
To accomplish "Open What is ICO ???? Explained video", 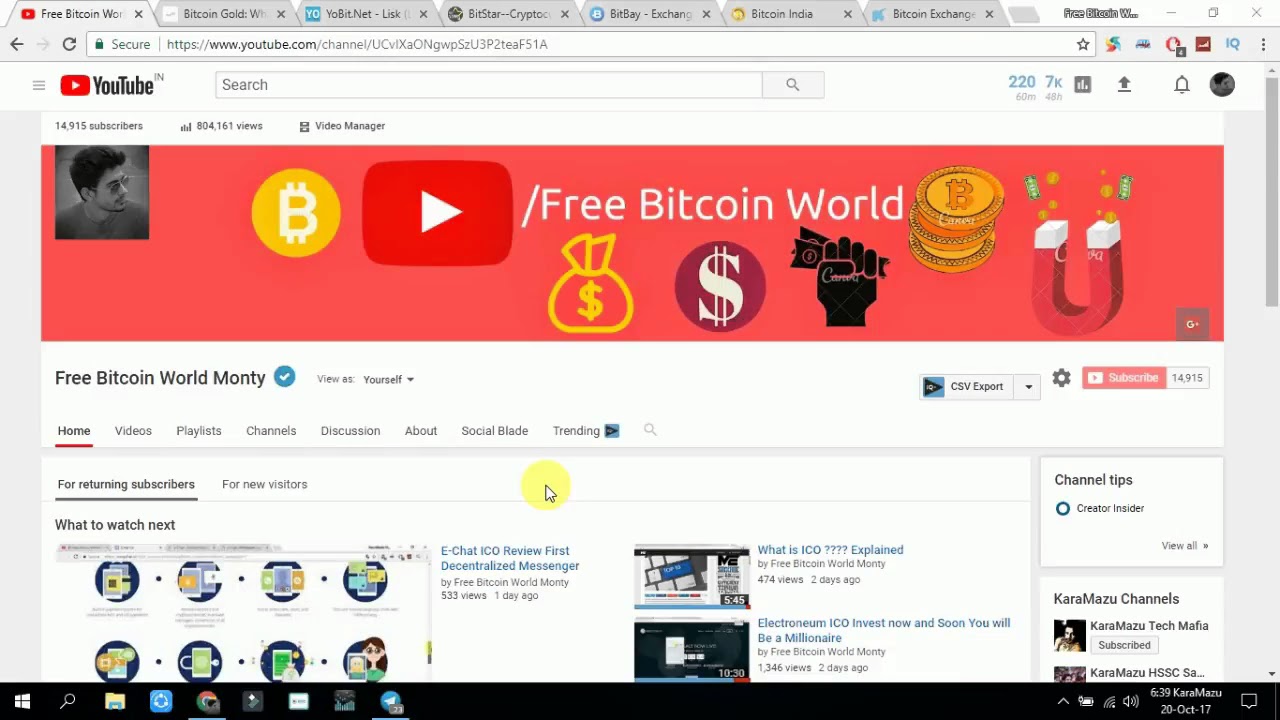I will [830, 550].
